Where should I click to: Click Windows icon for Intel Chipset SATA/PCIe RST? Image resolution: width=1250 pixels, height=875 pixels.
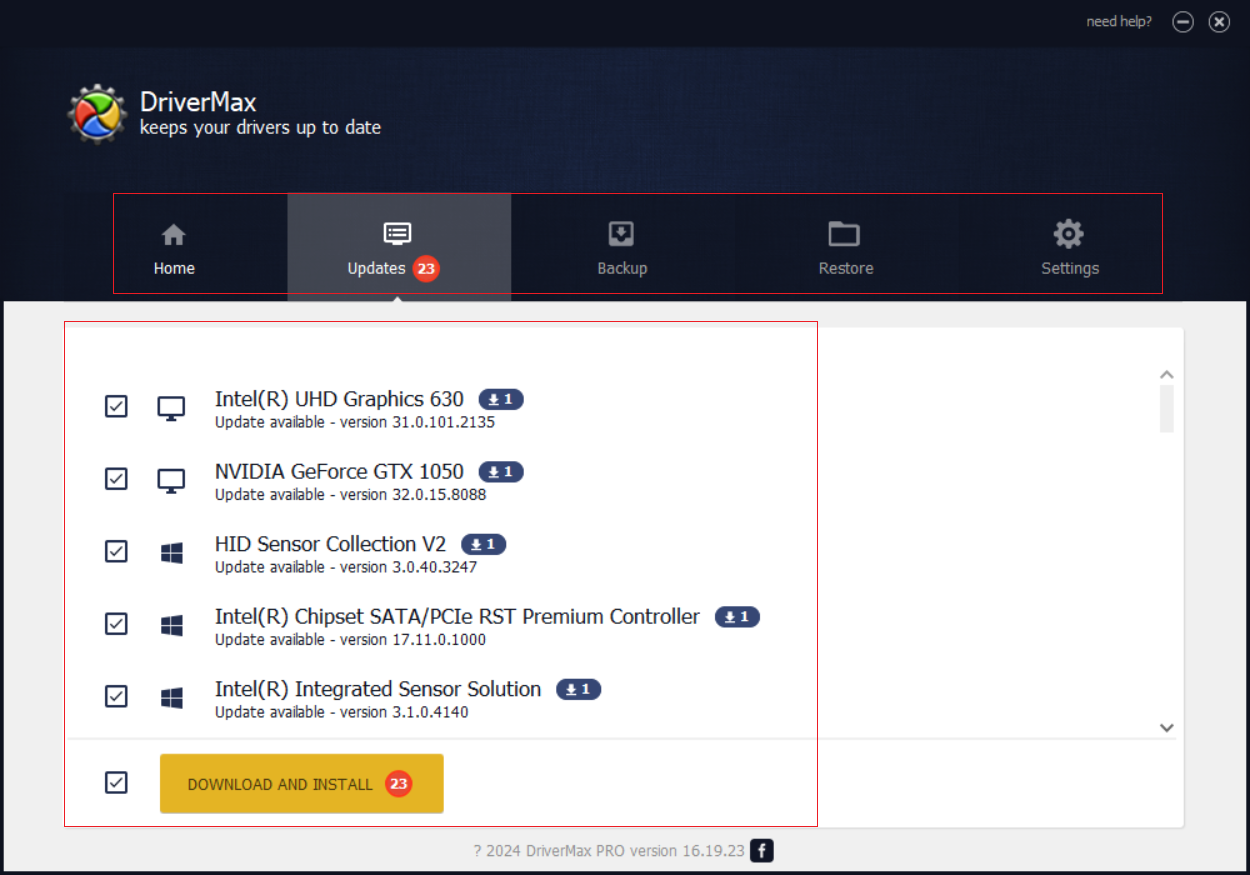[x=172, y=626]
